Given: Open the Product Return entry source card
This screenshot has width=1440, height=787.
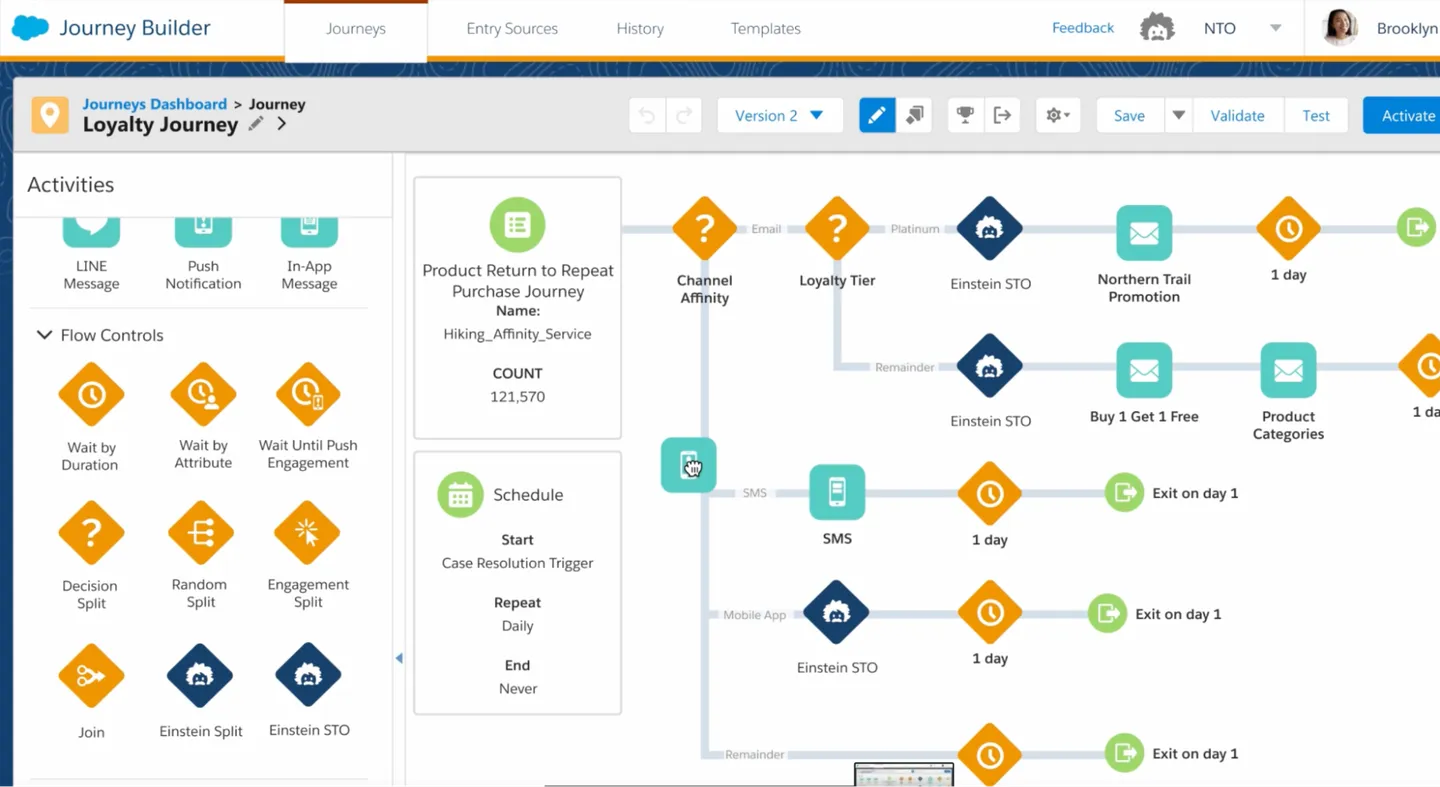Looking at the screenshot, I should [518, 308].
